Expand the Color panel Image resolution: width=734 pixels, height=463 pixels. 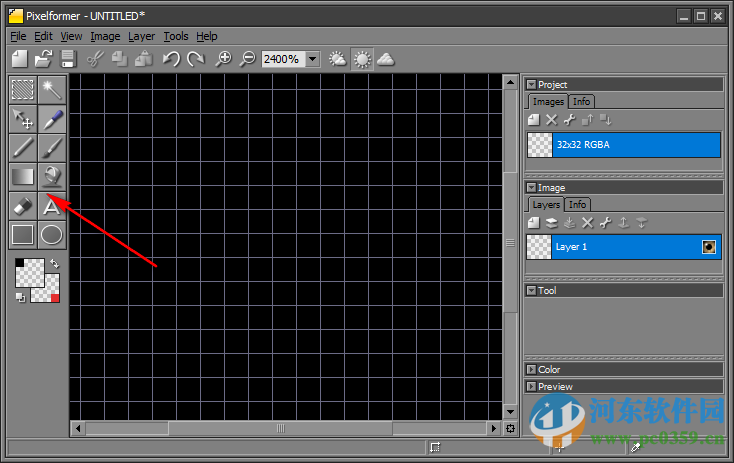(531, 370)
